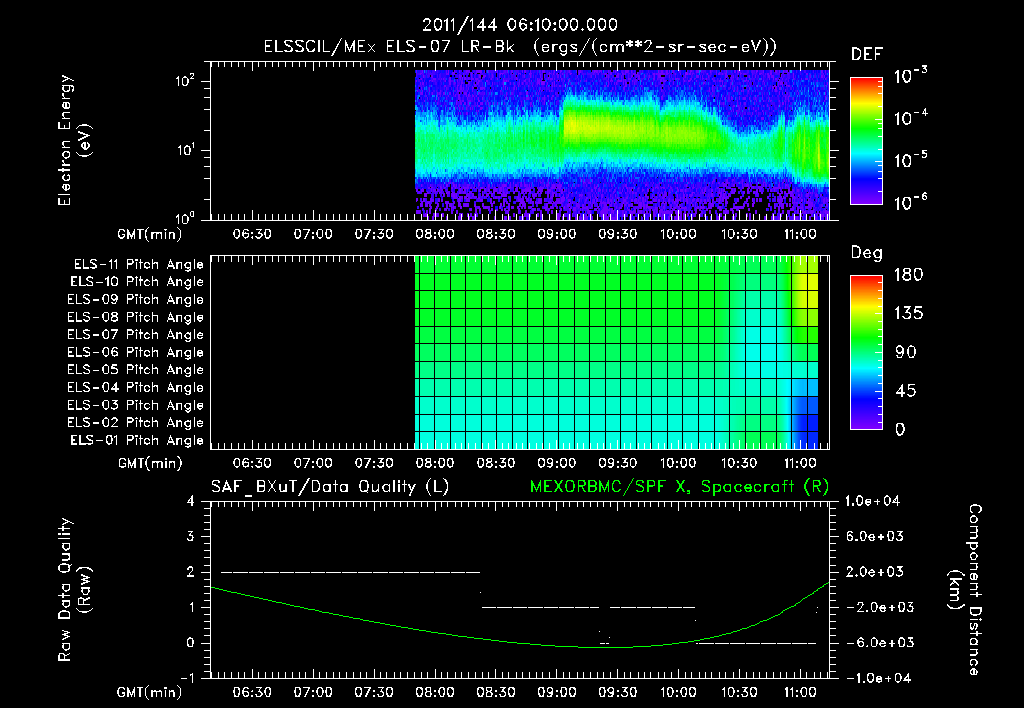Image resolution: width=1024 pixels, height=708 pixels.
Task: Select the ELS-04 Pitch Angle row label
Action: pyautogui.click(x=135, y=387)
